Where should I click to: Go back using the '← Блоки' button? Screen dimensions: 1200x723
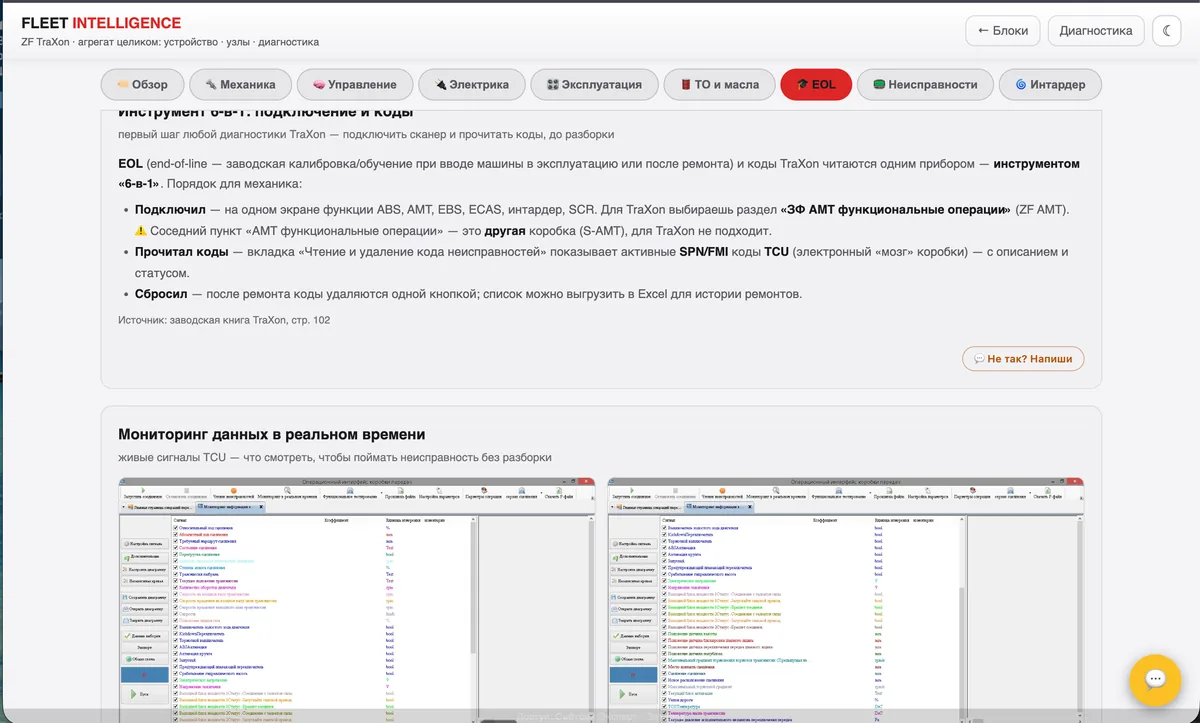(1003, 30)
